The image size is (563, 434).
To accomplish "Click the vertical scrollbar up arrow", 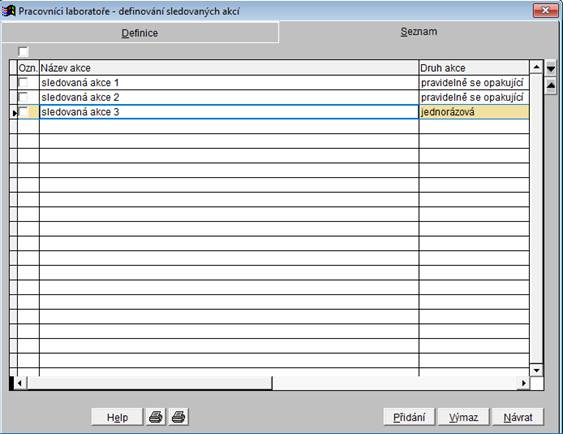I will click(x=536, y=67).
